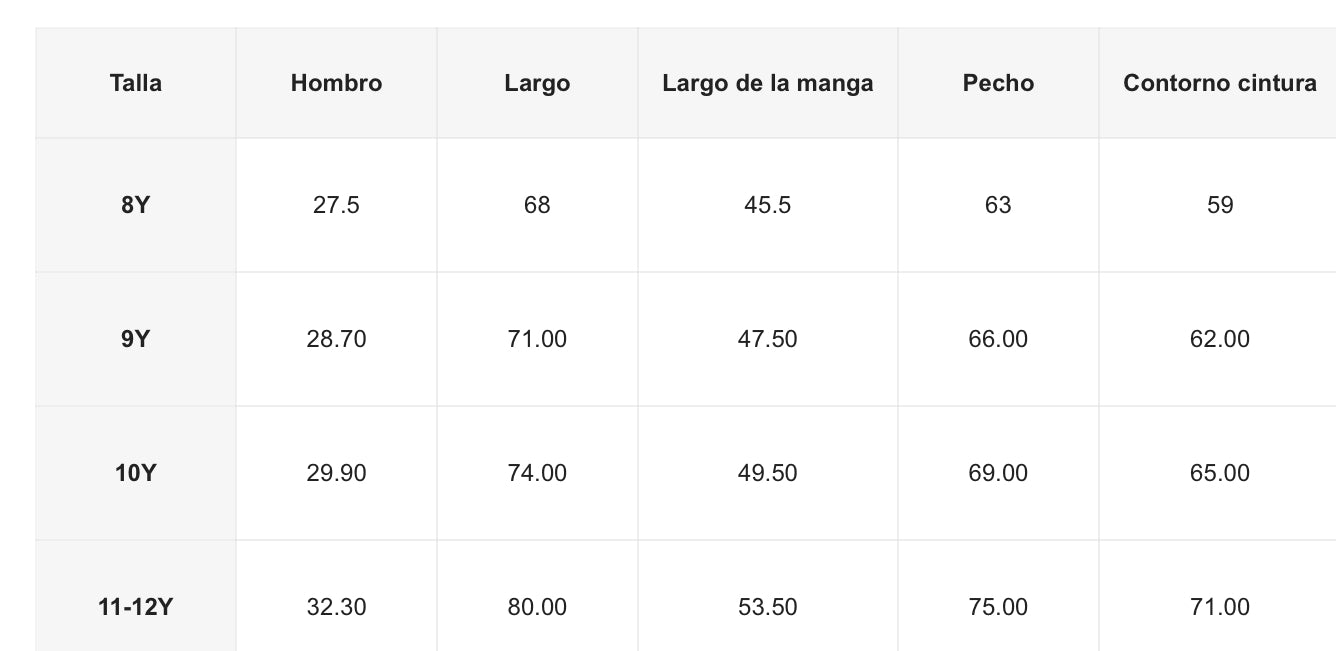This screenshot has height=651, width=1336.
Task: Click the Largo de la manga header
Action: [767, 83]
